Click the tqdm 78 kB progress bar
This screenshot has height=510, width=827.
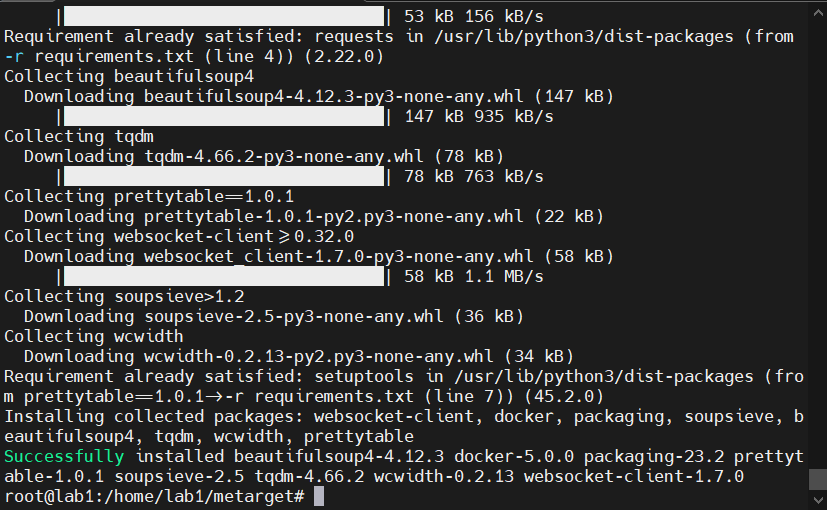click(225, 176)
